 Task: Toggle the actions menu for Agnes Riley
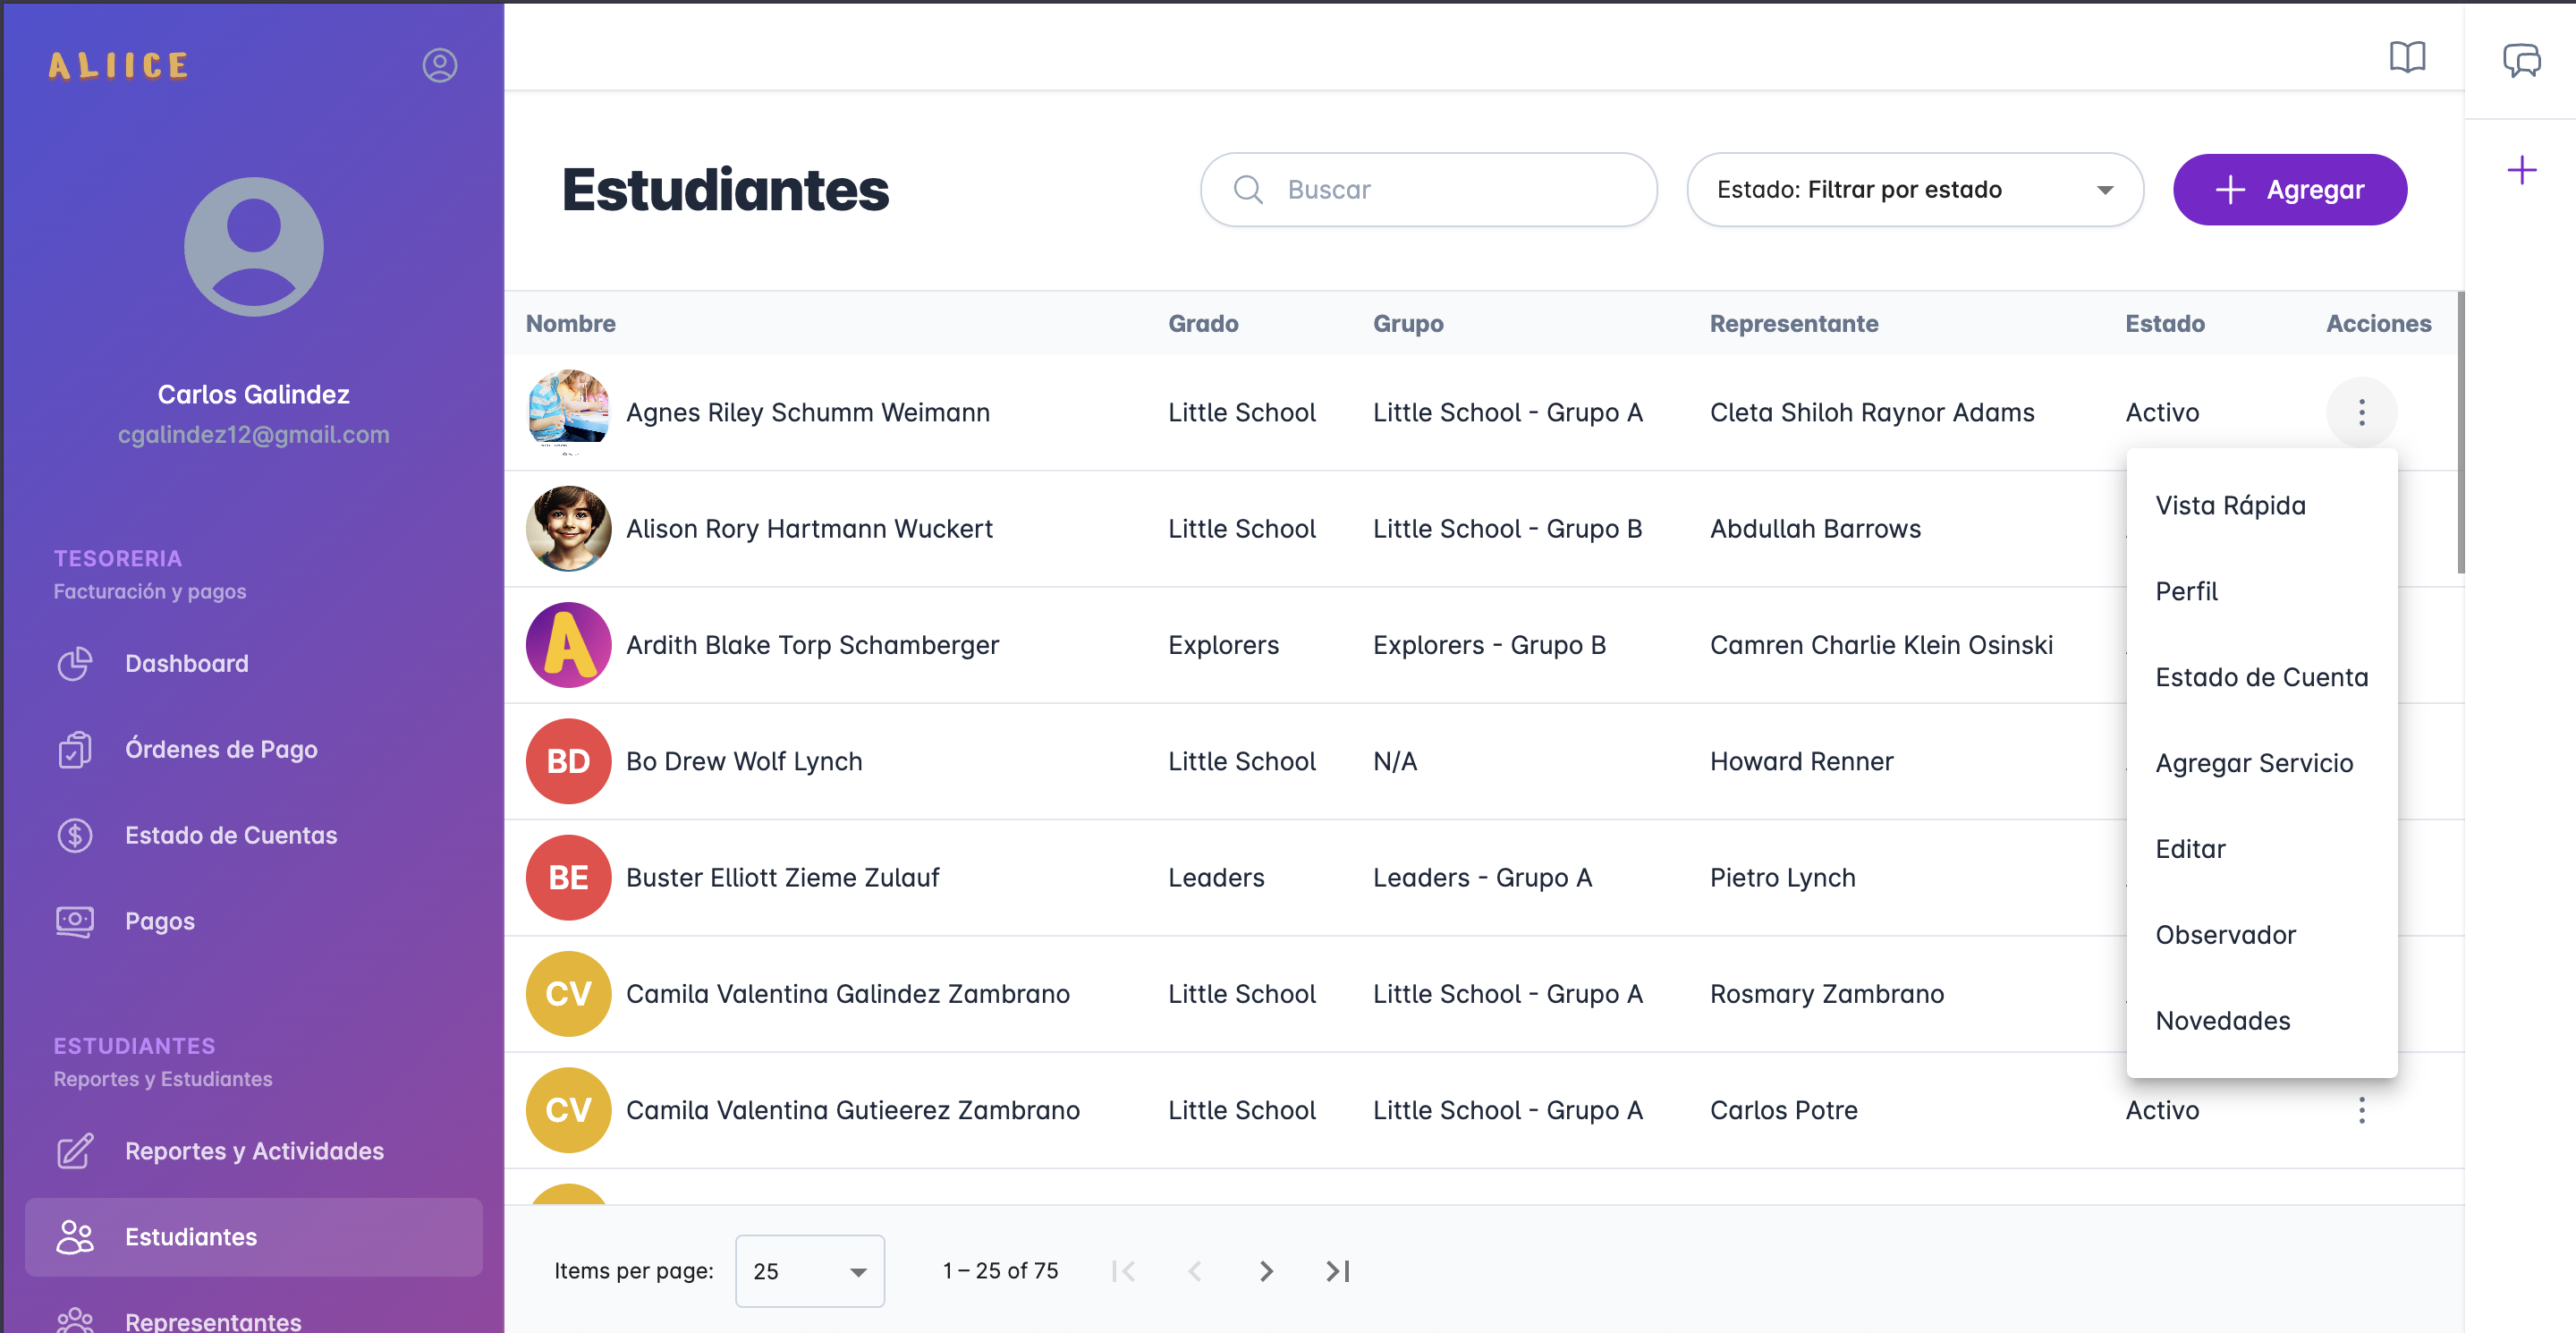click(2361, 412)
